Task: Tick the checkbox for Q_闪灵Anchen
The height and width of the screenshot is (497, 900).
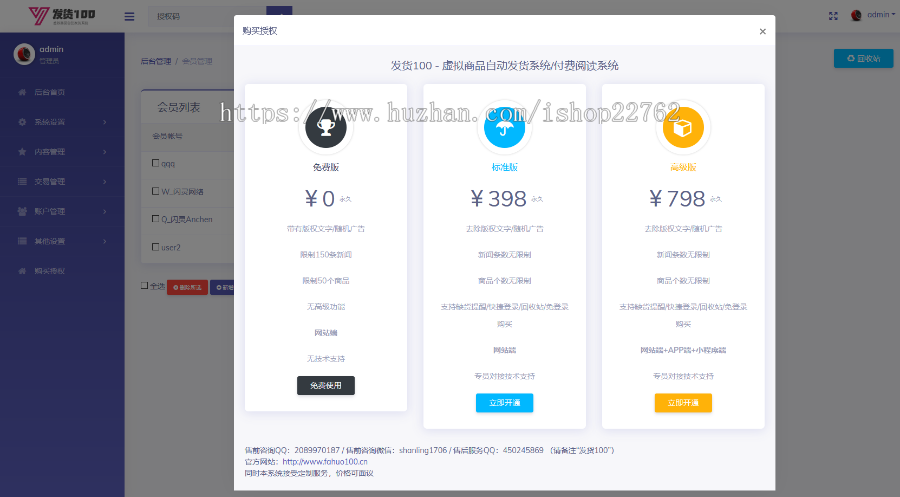Action: click(x=156, y=219)
